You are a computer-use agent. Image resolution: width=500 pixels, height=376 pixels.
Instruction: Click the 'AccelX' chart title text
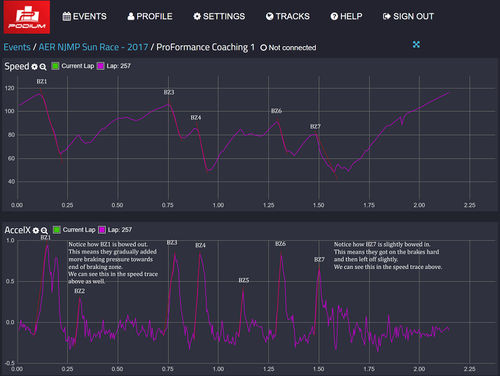(x=17, y=230)
